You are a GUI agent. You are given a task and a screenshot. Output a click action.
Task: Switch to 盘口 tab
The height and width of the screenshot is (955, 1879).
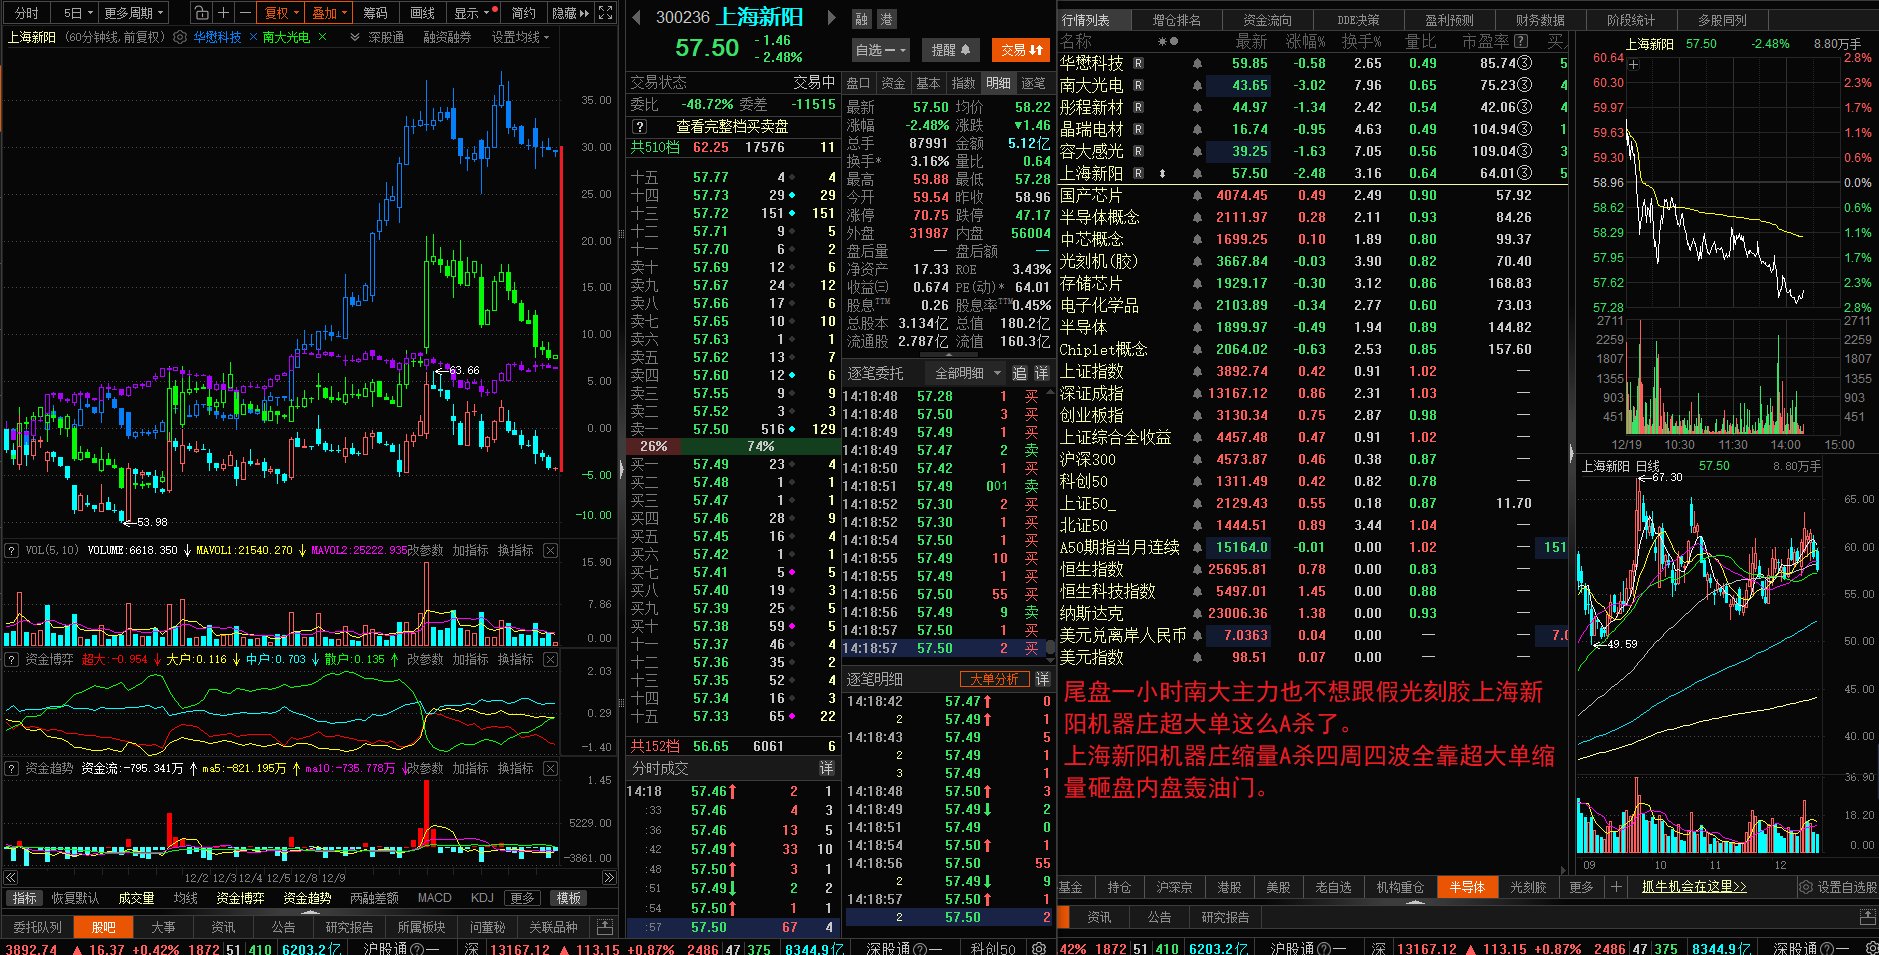pyautogui.click(x=858, y=83)
